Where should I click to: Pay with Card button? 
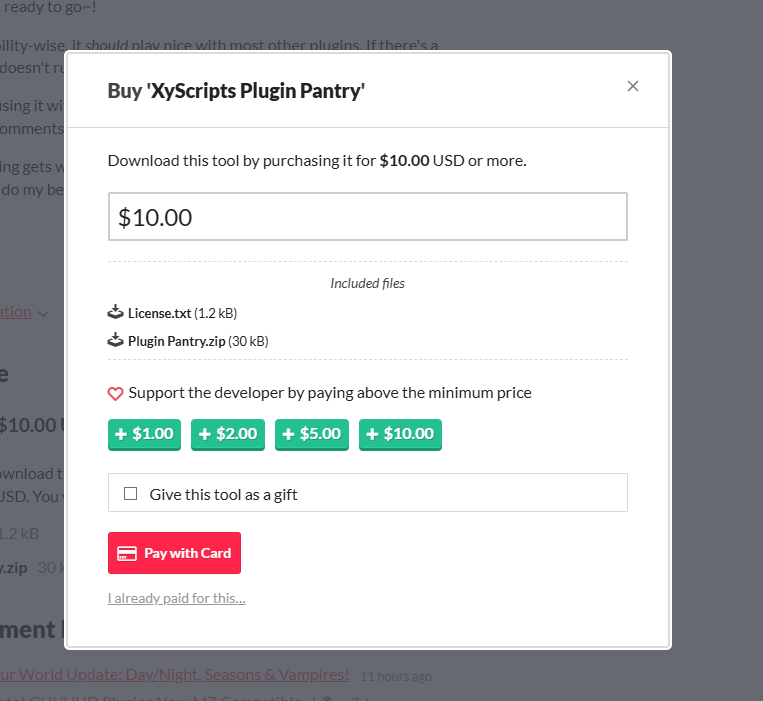(x=174, y=553)
